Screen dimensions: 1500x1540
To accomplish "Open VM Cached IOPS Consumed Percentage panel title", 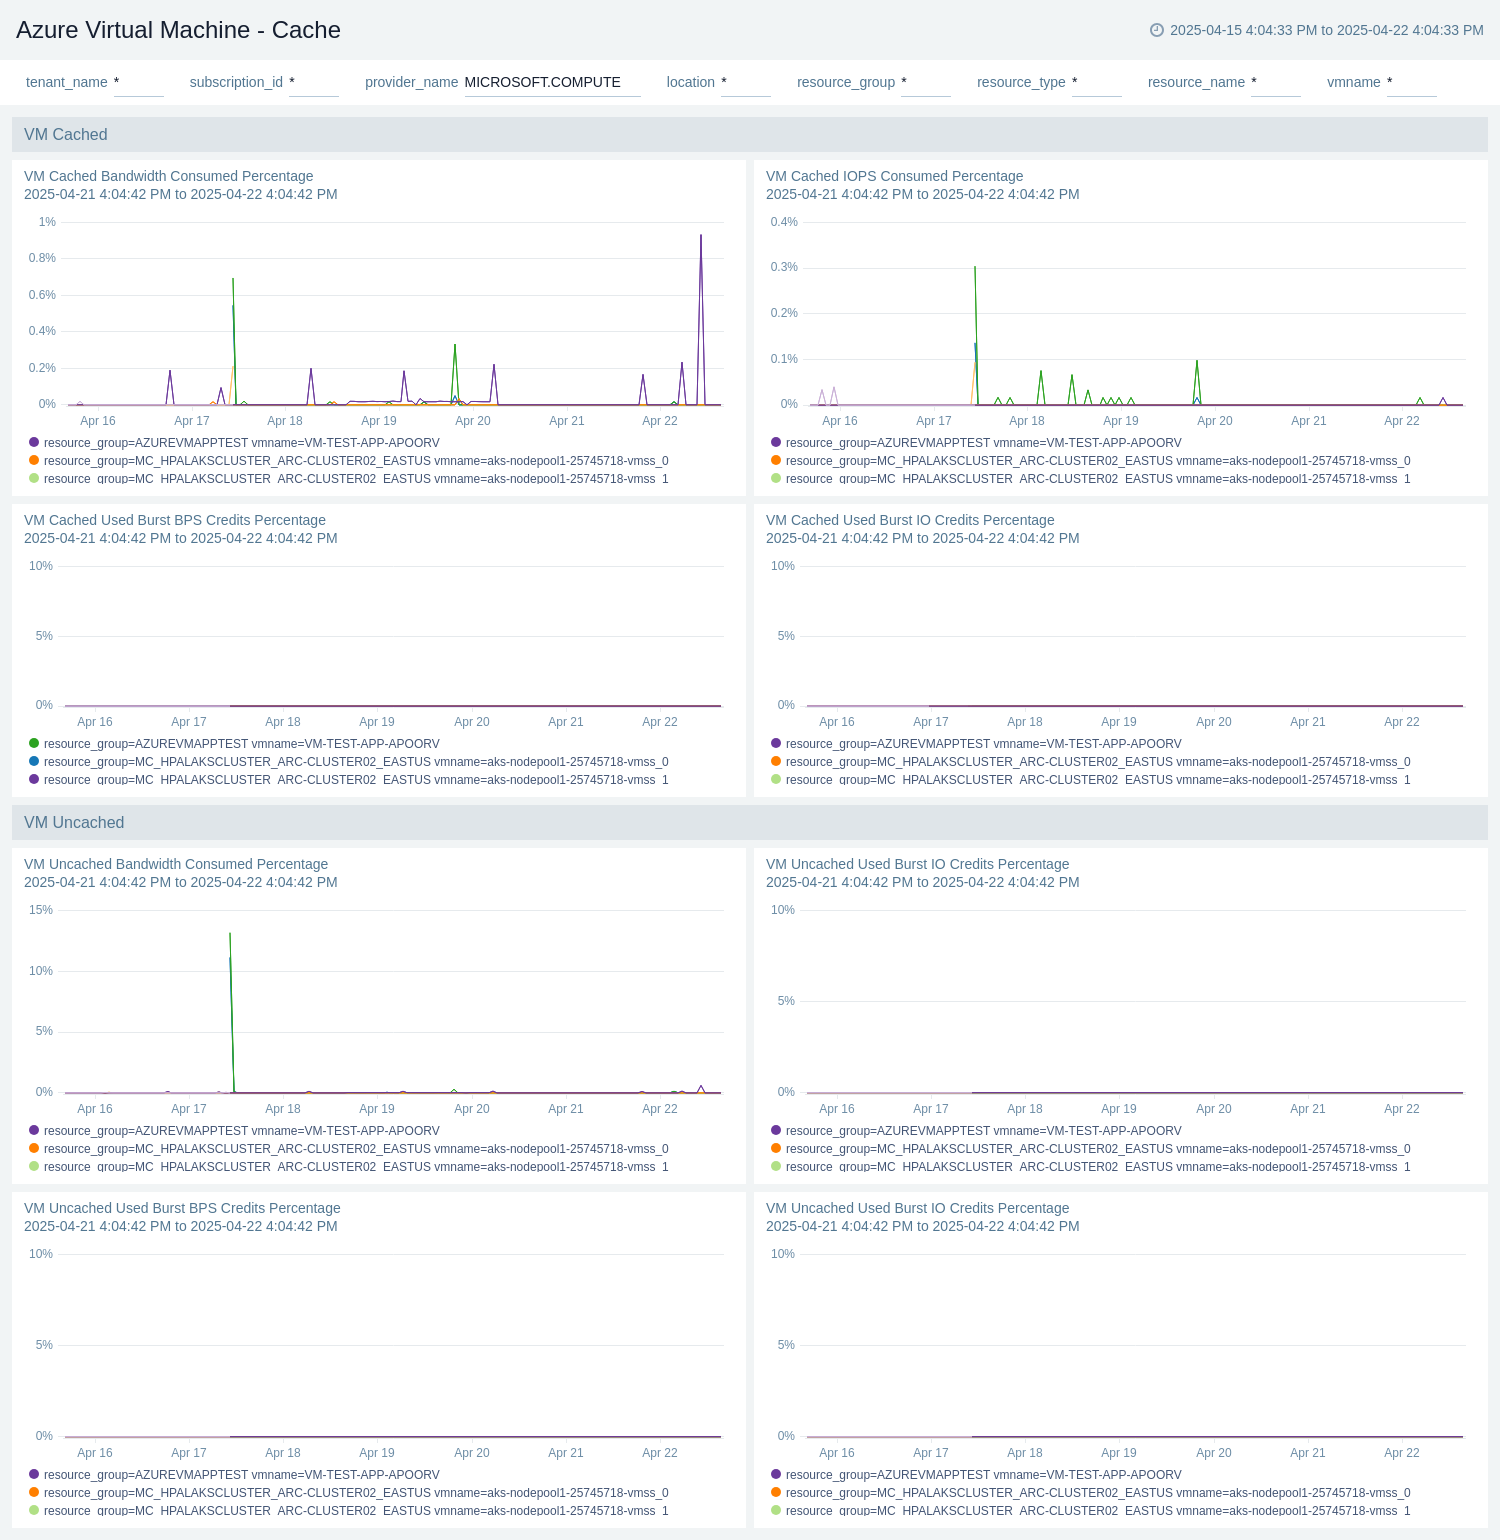I will click(894, 176).
